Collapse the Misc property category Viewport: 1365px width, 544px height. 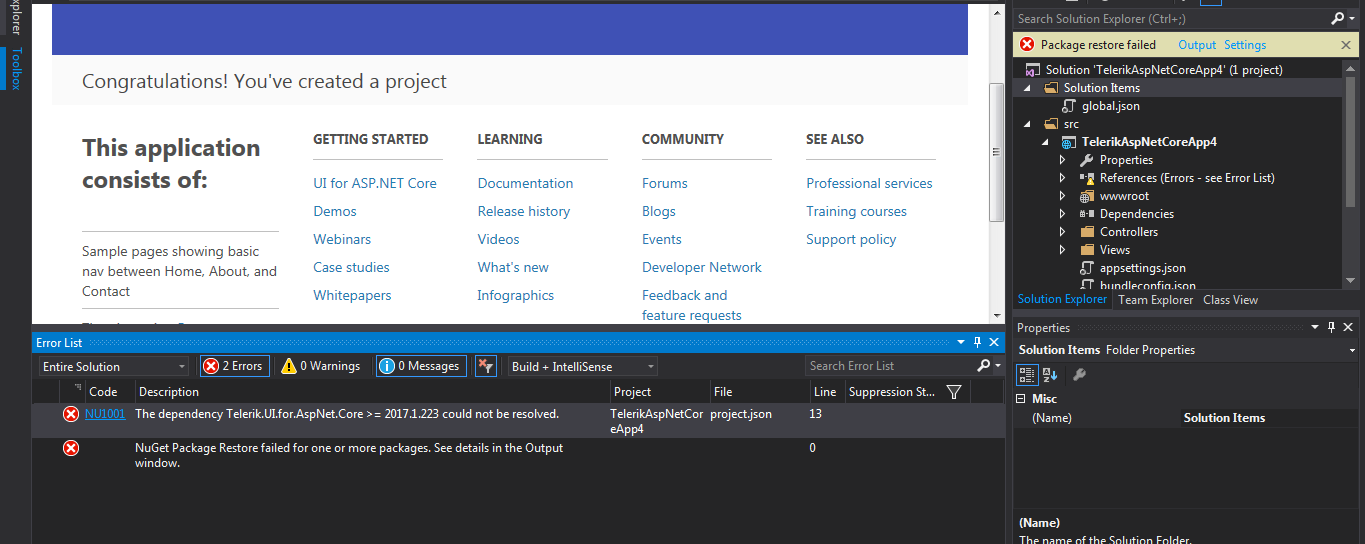(1022, 398)
